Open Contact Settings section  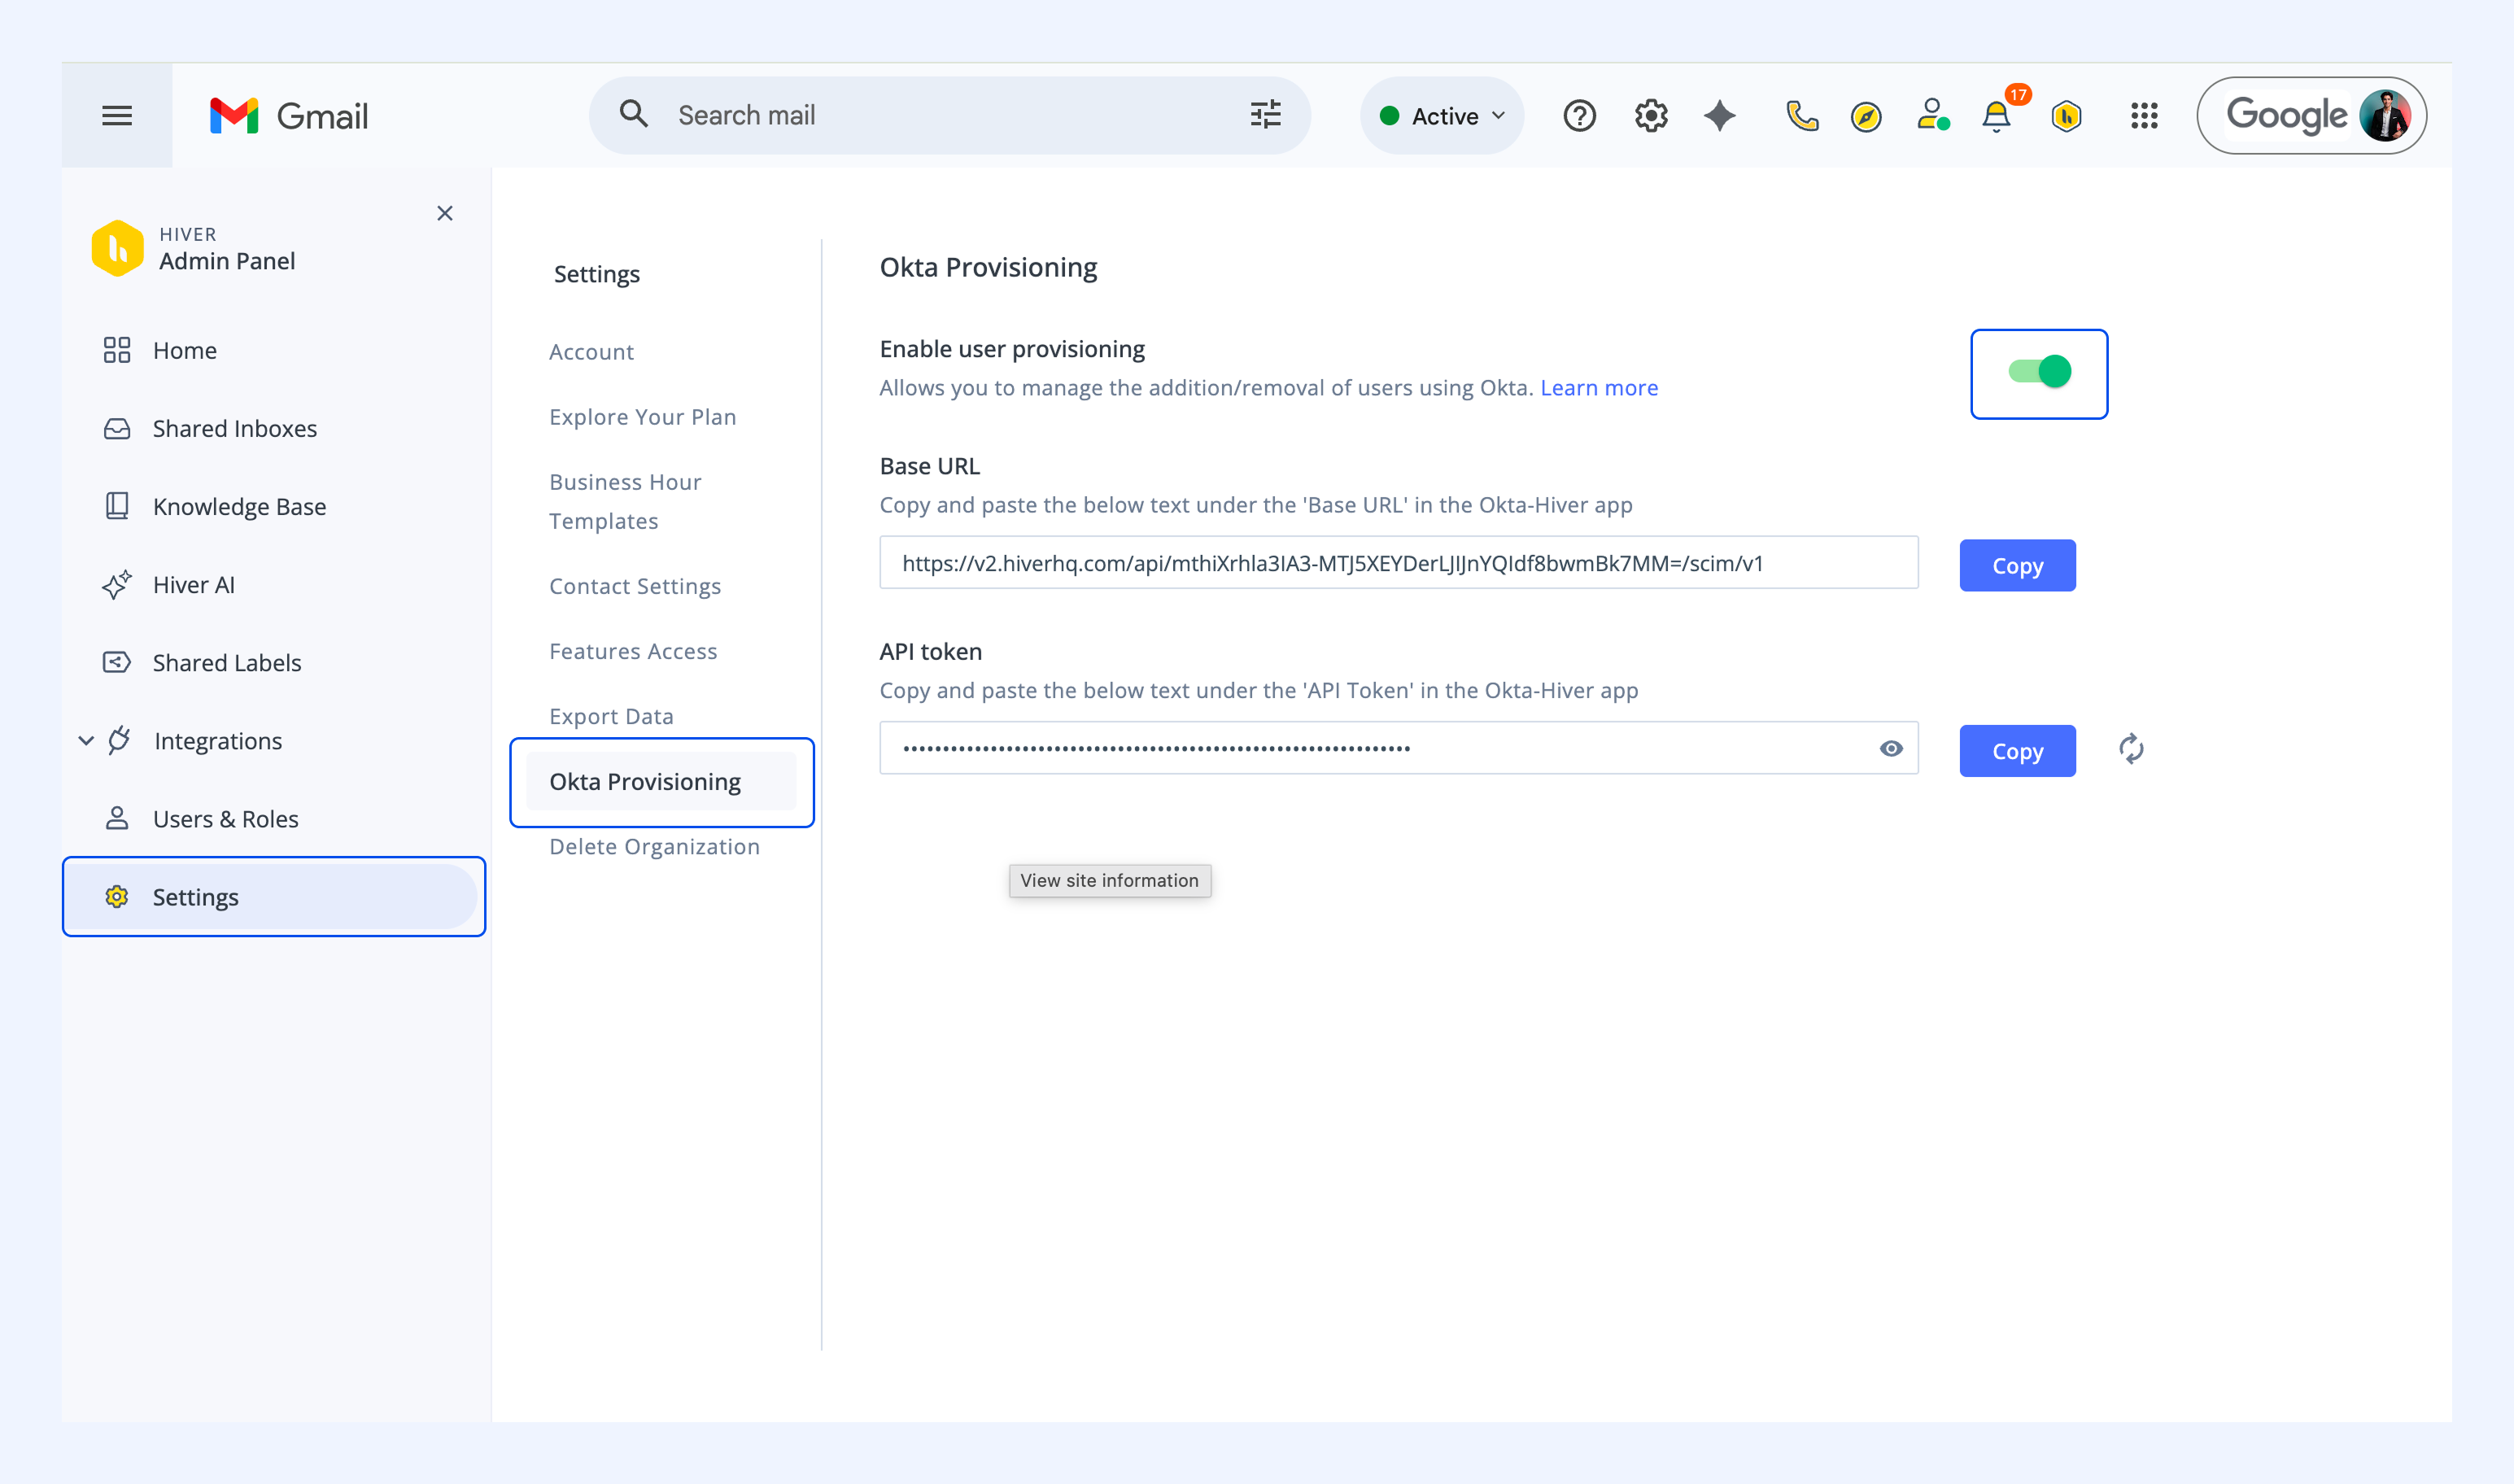(635, 586)
